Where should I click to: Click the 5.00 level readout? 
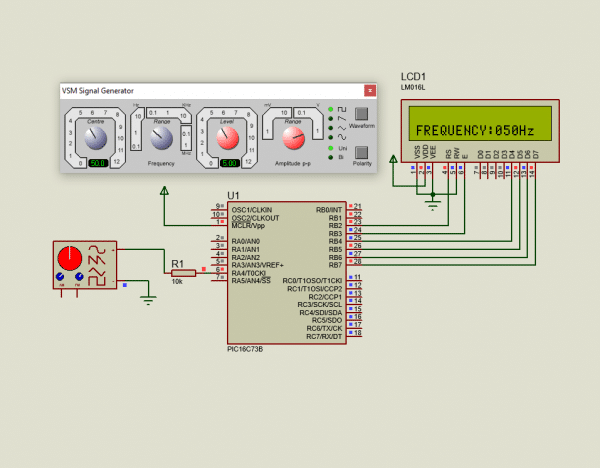[230, 163]
